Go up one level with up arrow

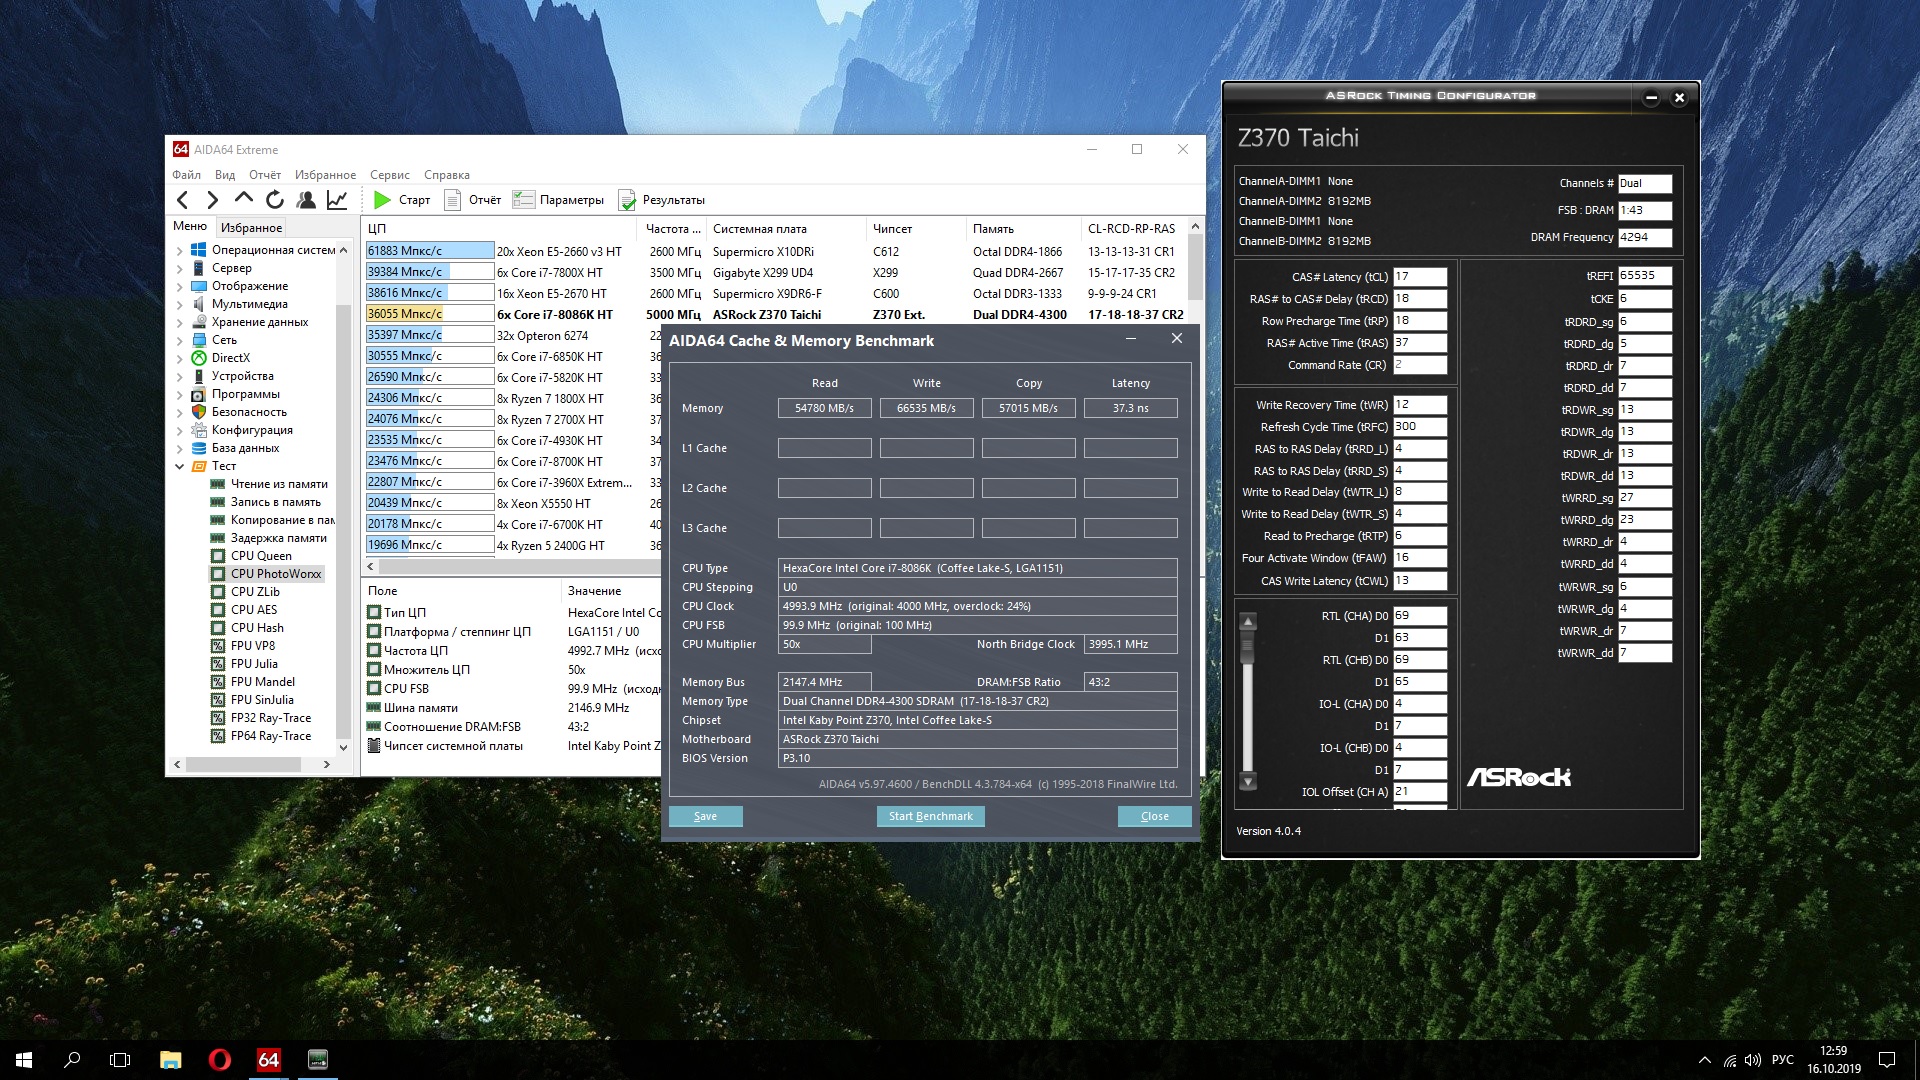click(x=243, y=199)
